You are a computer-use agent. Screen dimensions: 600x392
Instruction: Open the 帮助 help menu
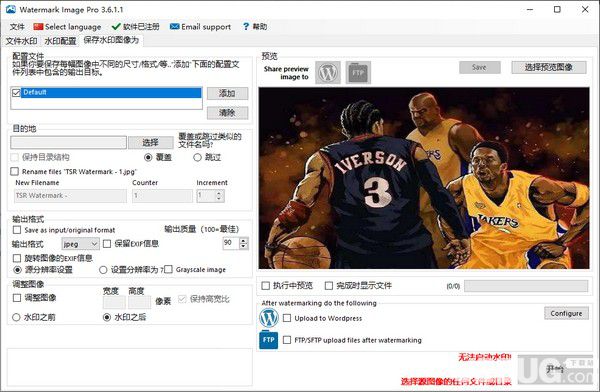point(255,27)
